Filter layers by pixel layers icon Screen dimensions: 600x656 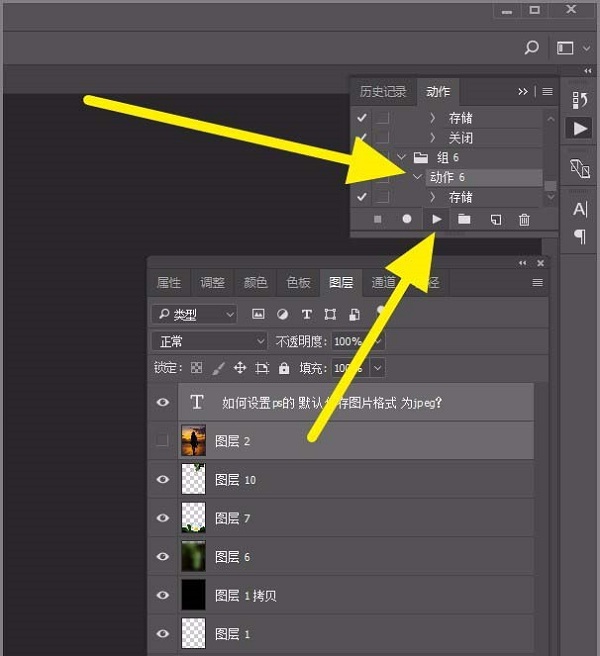point(258,314)
